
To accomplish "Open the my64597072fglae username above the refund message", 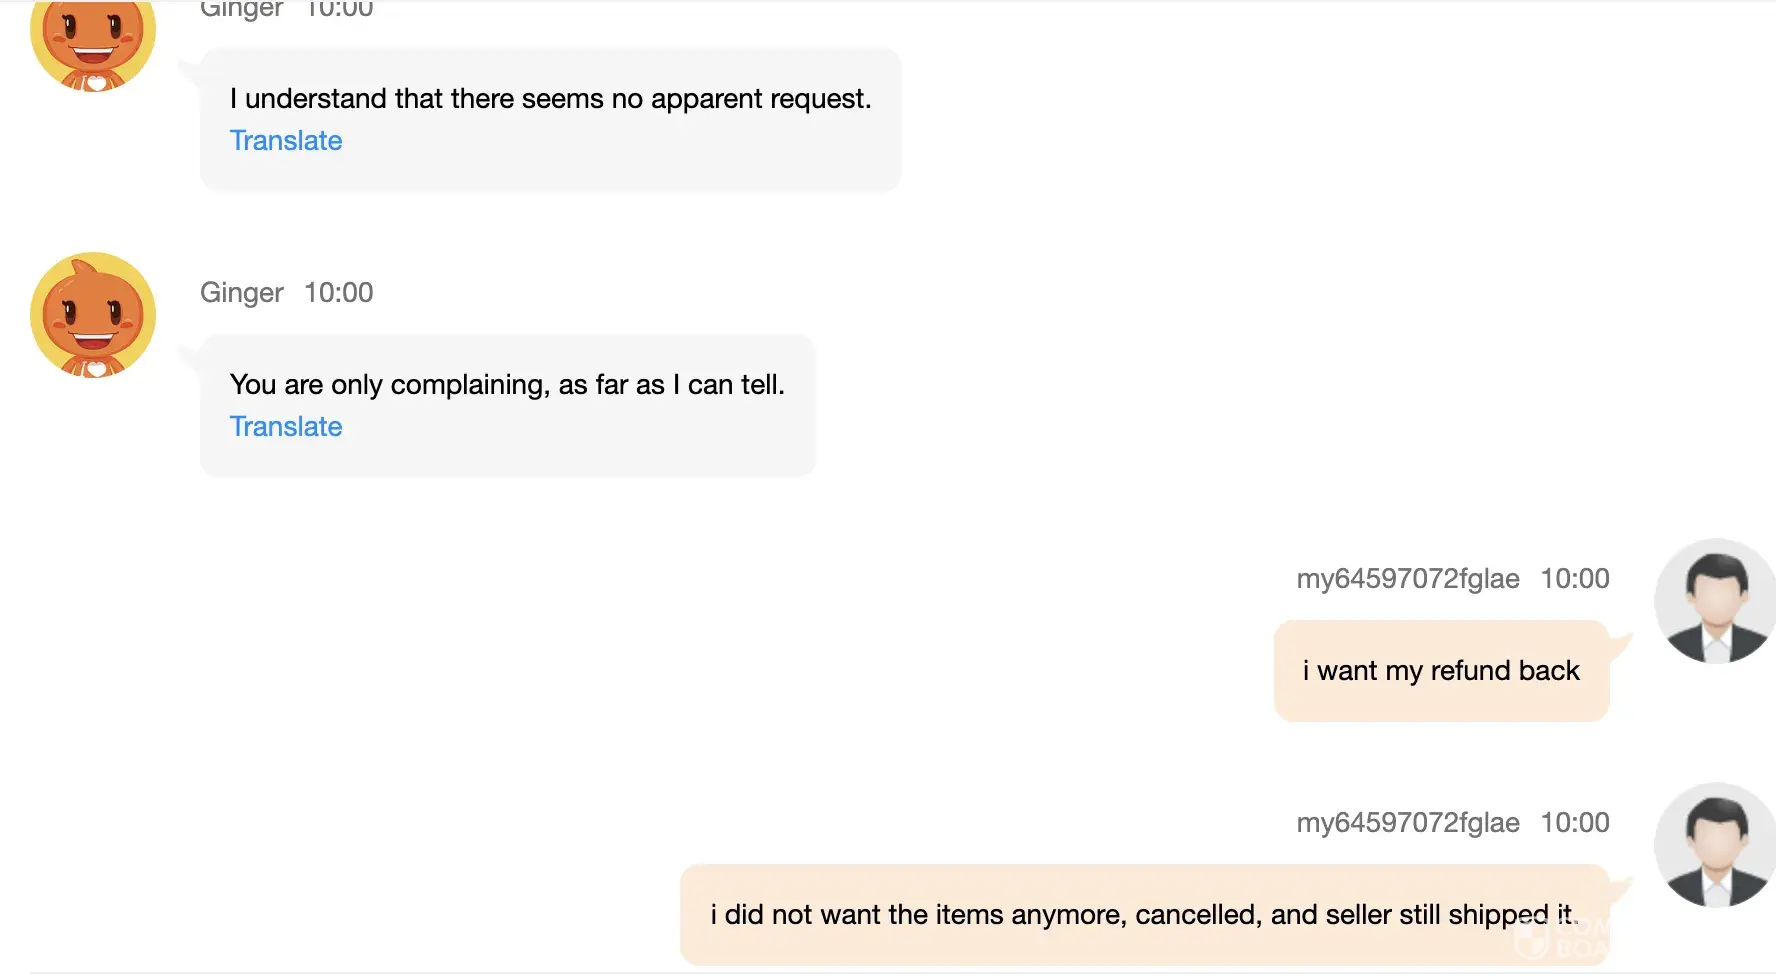I will click(1408, 579).
